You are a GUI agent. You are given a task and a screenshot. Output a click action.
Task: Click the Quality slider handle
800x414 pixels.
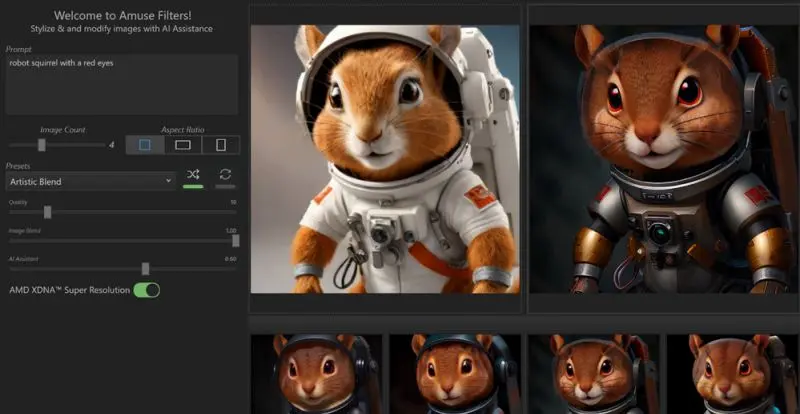pyautogui.click(x=47, y=212)
